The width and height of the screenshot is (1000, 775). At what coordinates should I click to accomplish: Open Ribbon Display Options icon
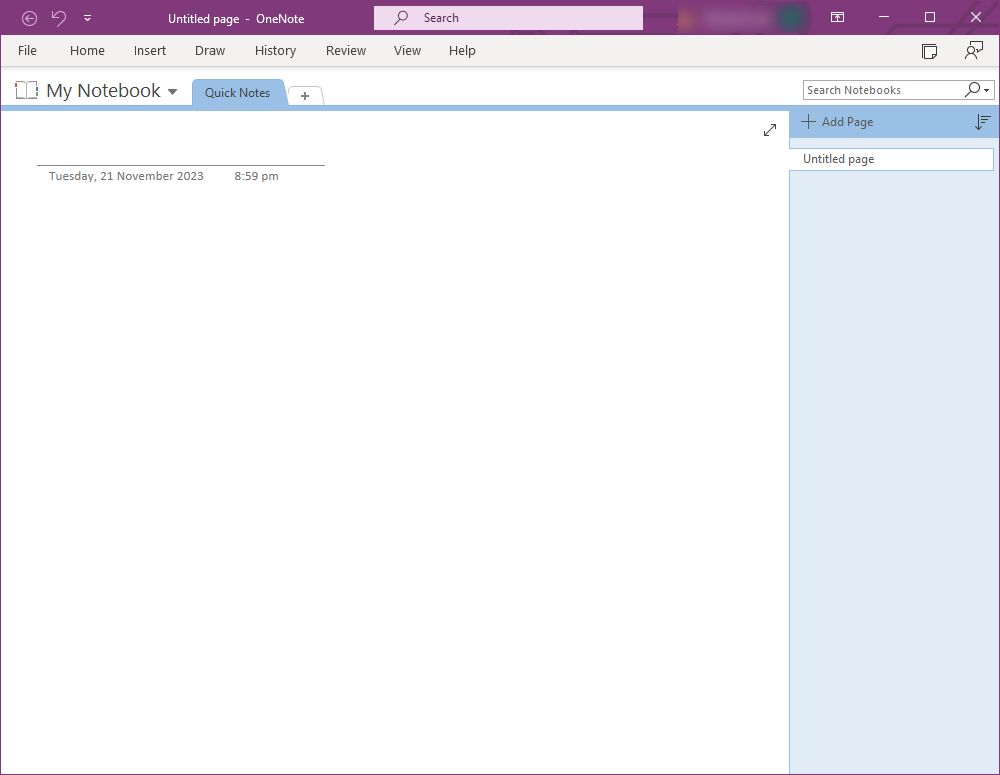click(x=837, y=18)
